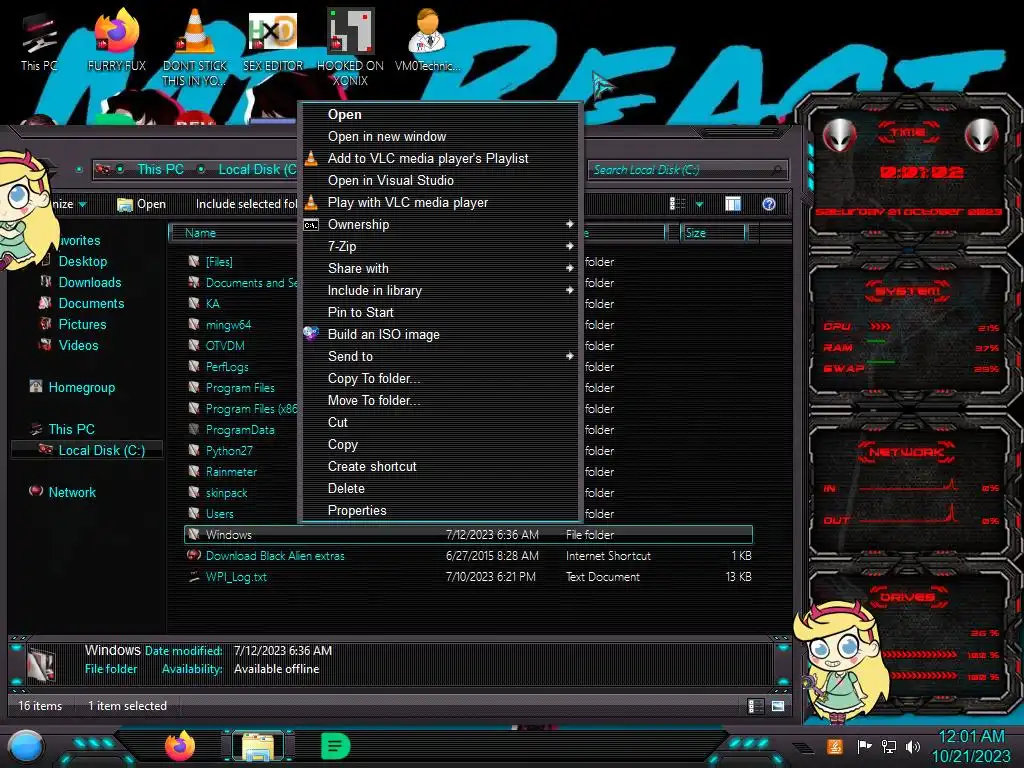Screen dimensions: 1024x768
Task: Select the [Files] folder
Action: pos(219,262)
